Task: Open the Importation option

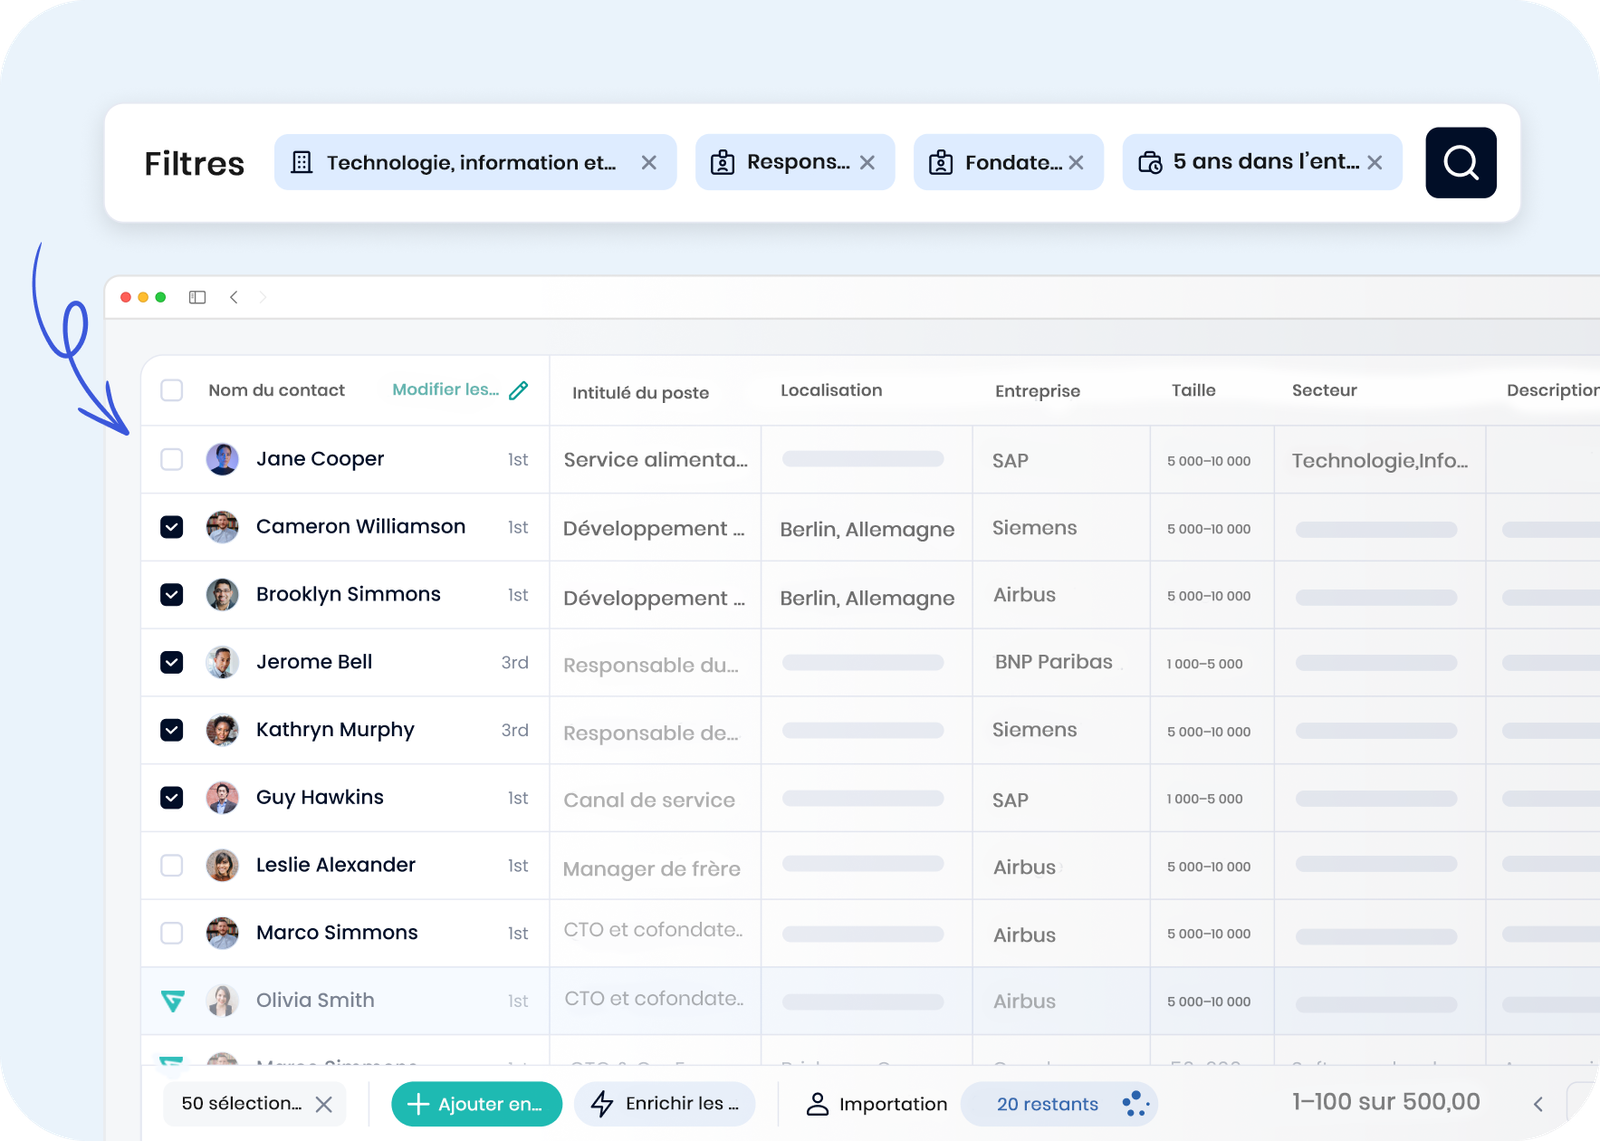Action: pos(876,1104)
